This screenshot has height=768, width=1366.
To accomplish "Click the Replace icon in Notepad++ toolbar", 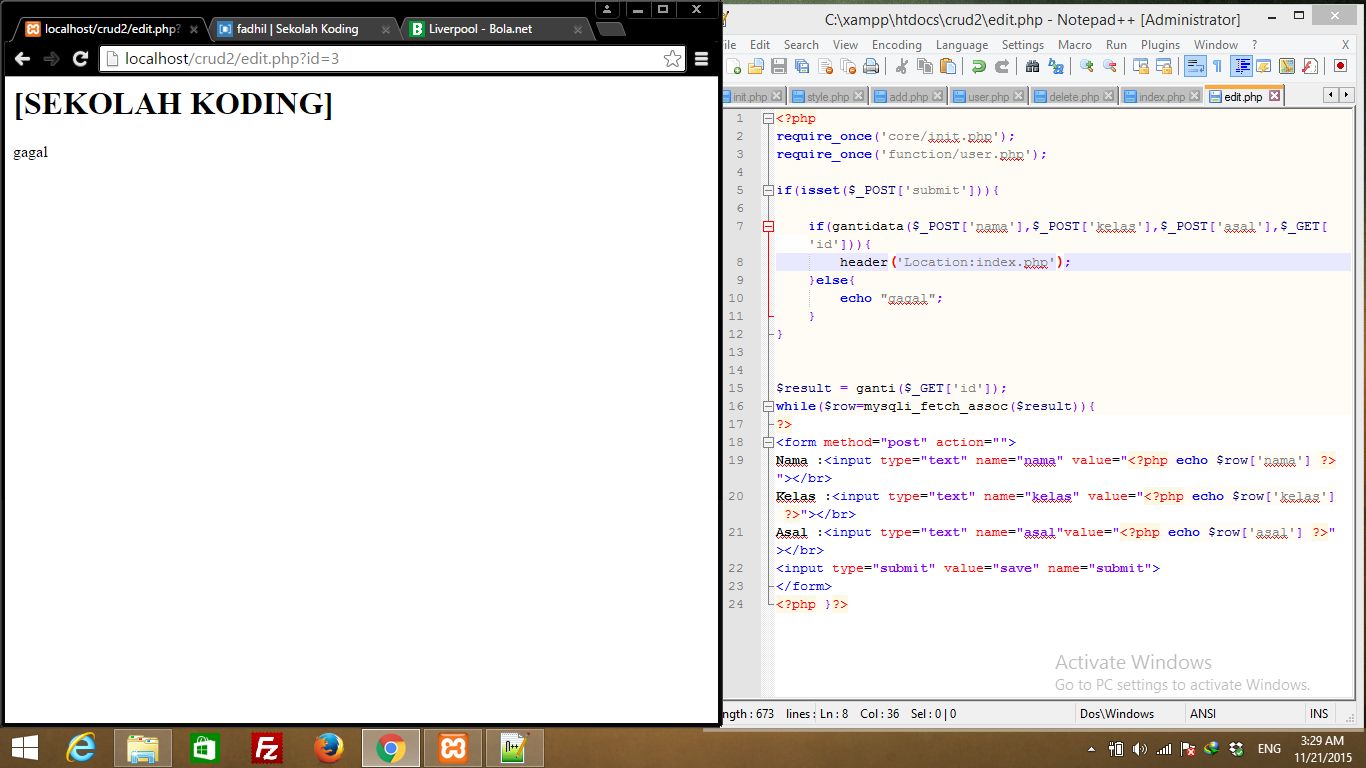I will pos(1056,66).
